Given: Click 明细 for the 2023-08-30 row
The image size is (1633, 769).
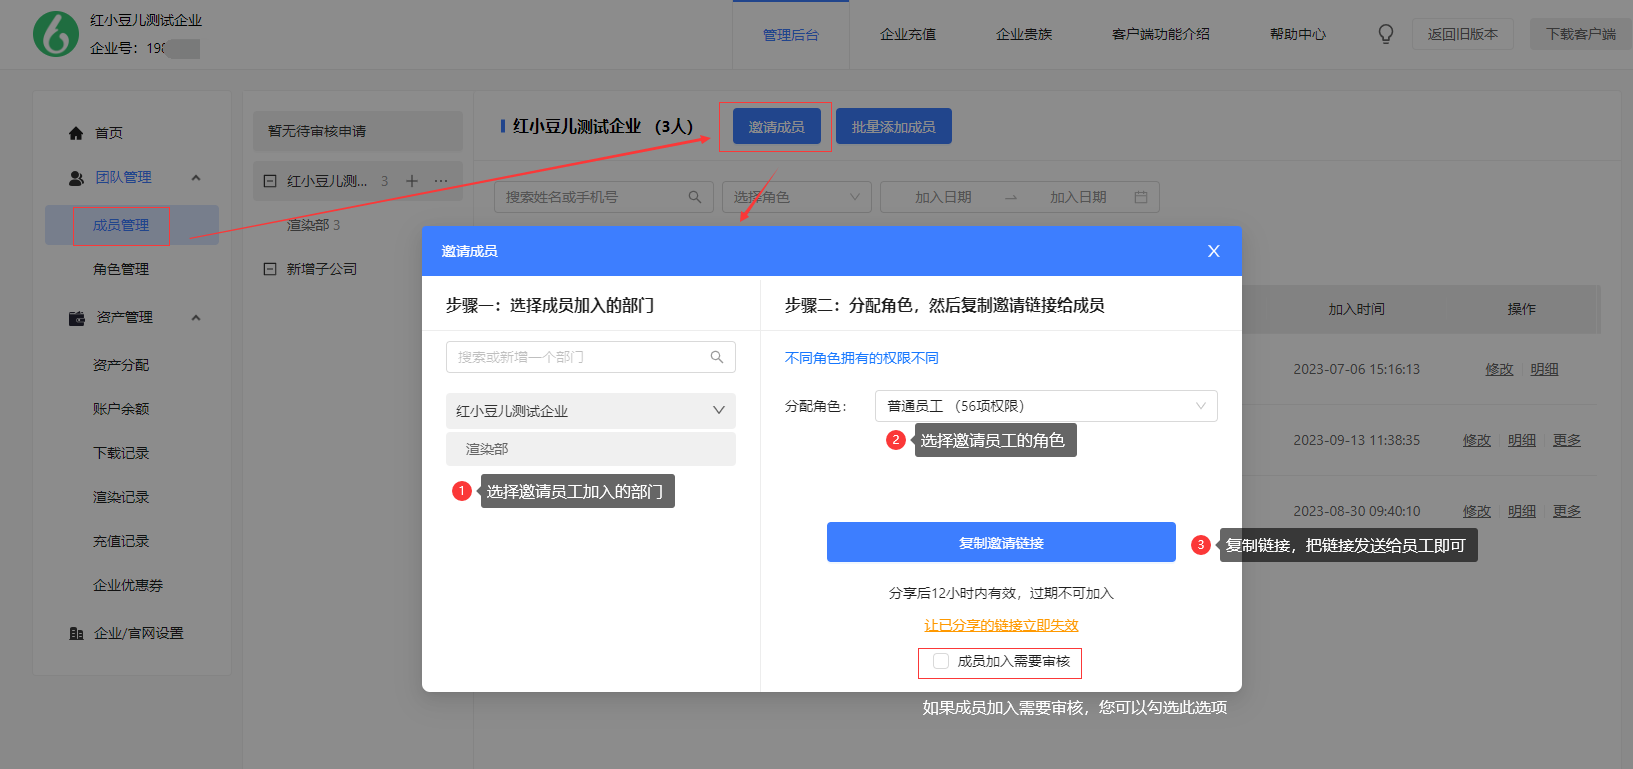Looking at the screenshot, I should click(x=1522, y=511).
